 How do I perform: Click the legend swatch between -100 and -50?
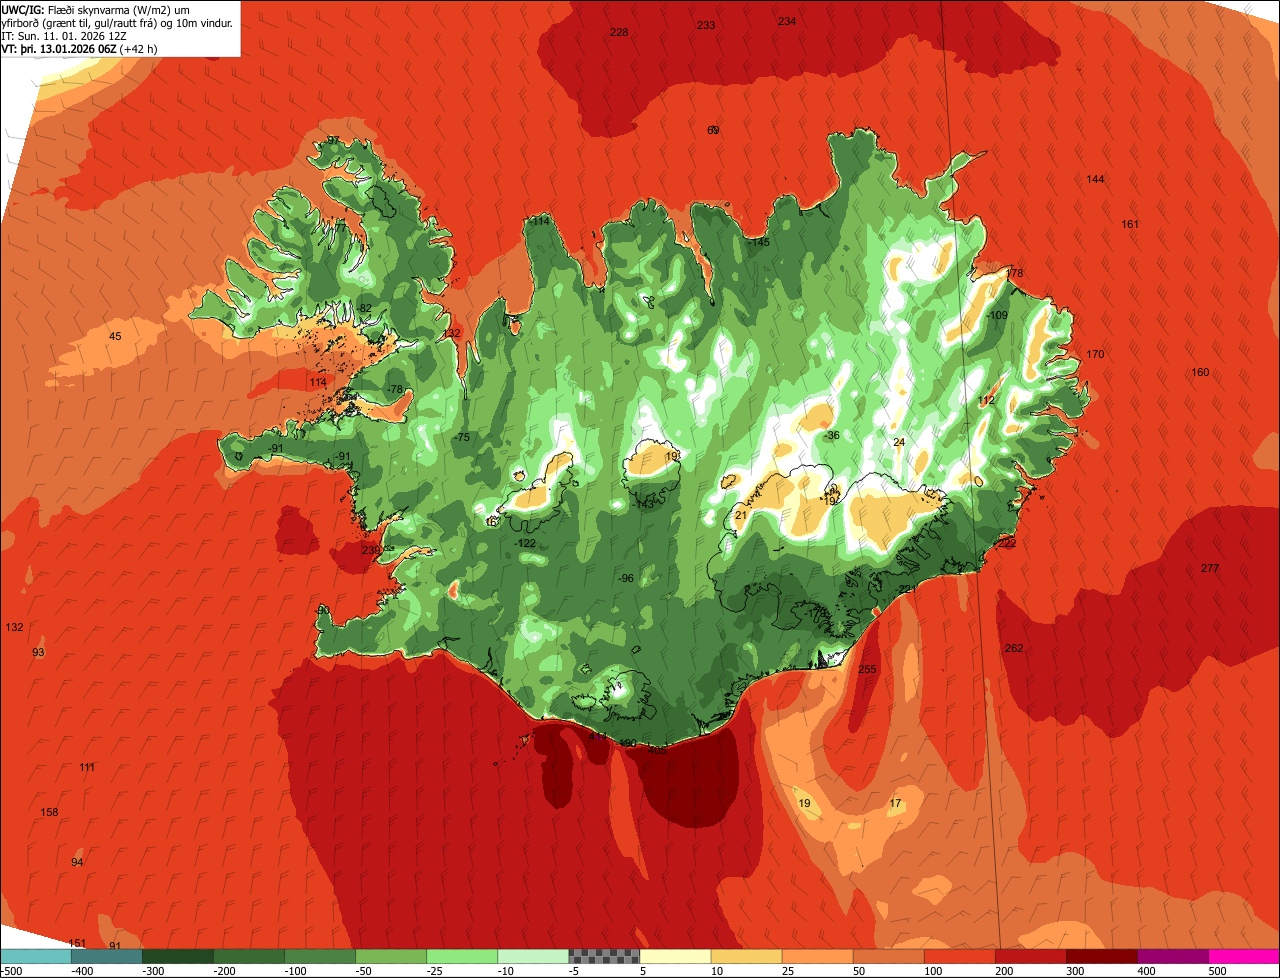[320, 957]
